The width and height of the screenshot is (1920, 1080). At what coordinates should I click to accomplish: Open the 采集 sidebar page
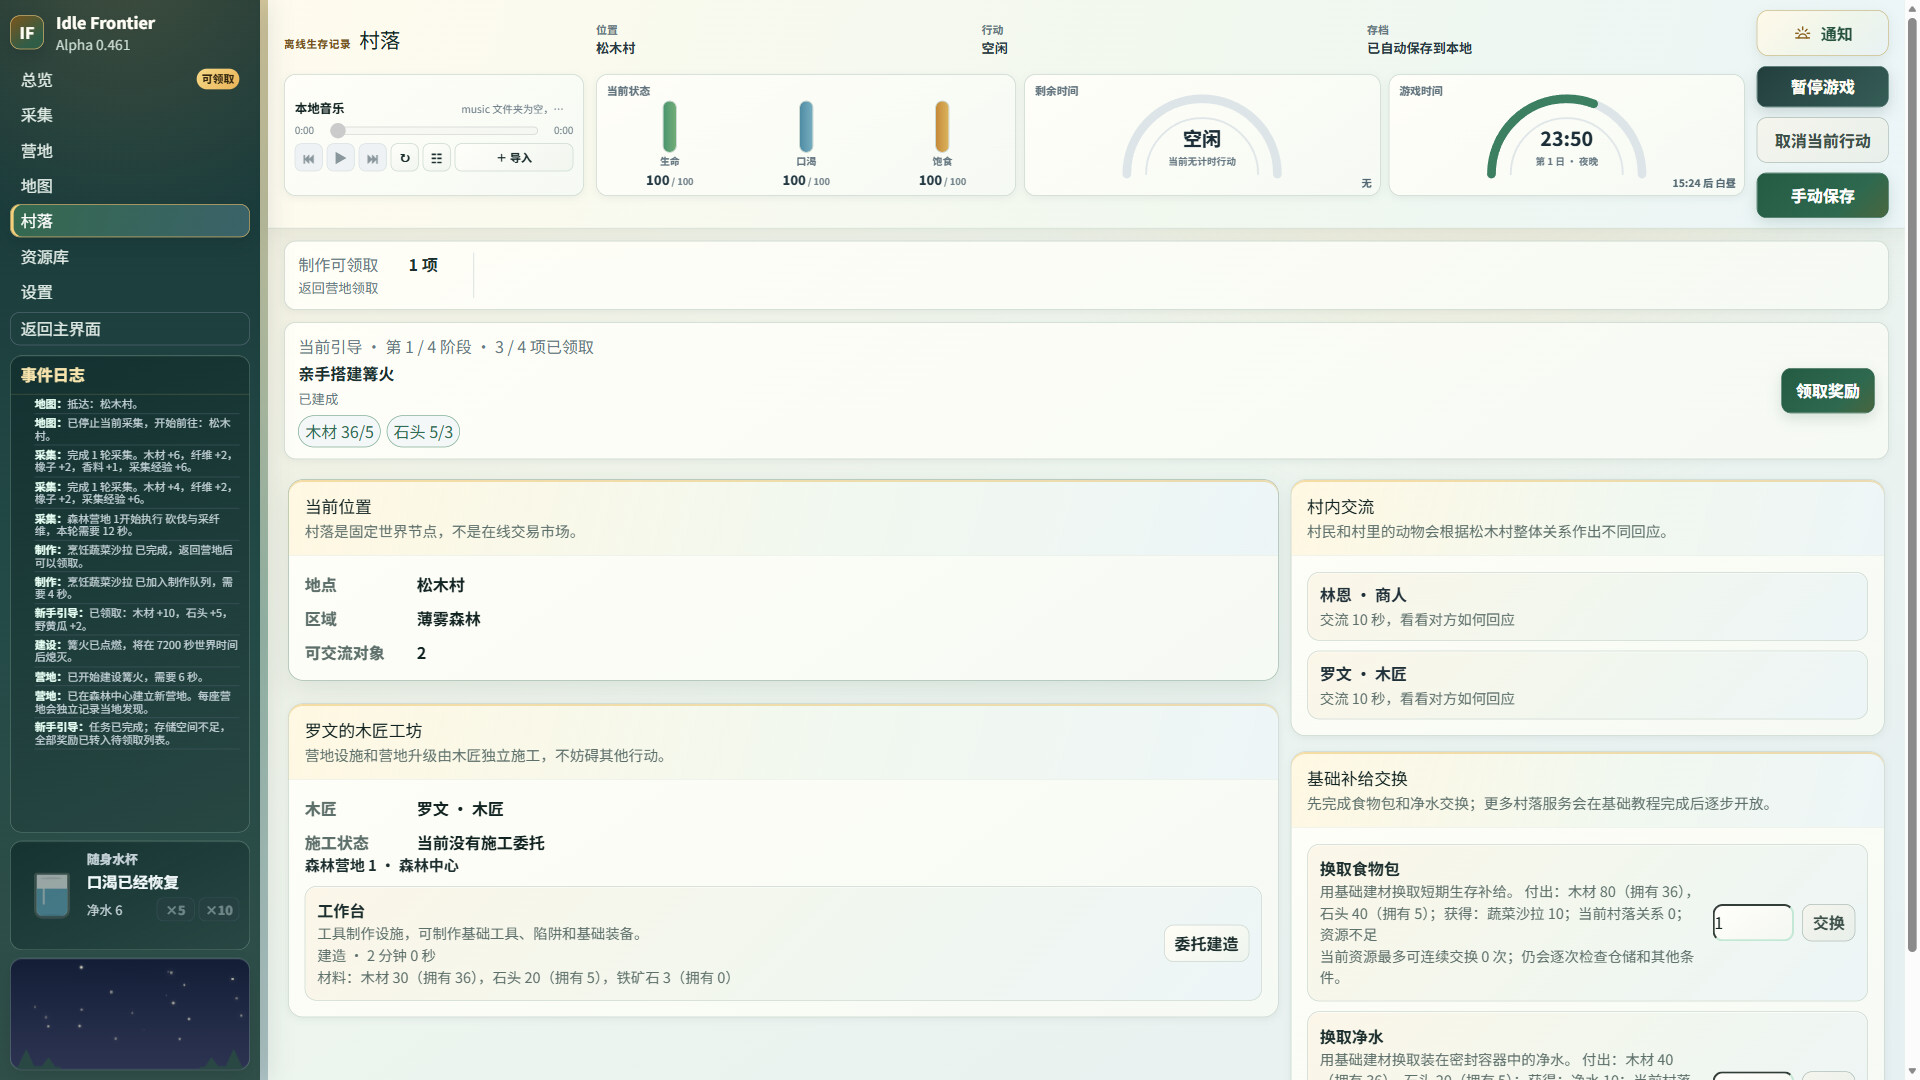coord(130,115)
